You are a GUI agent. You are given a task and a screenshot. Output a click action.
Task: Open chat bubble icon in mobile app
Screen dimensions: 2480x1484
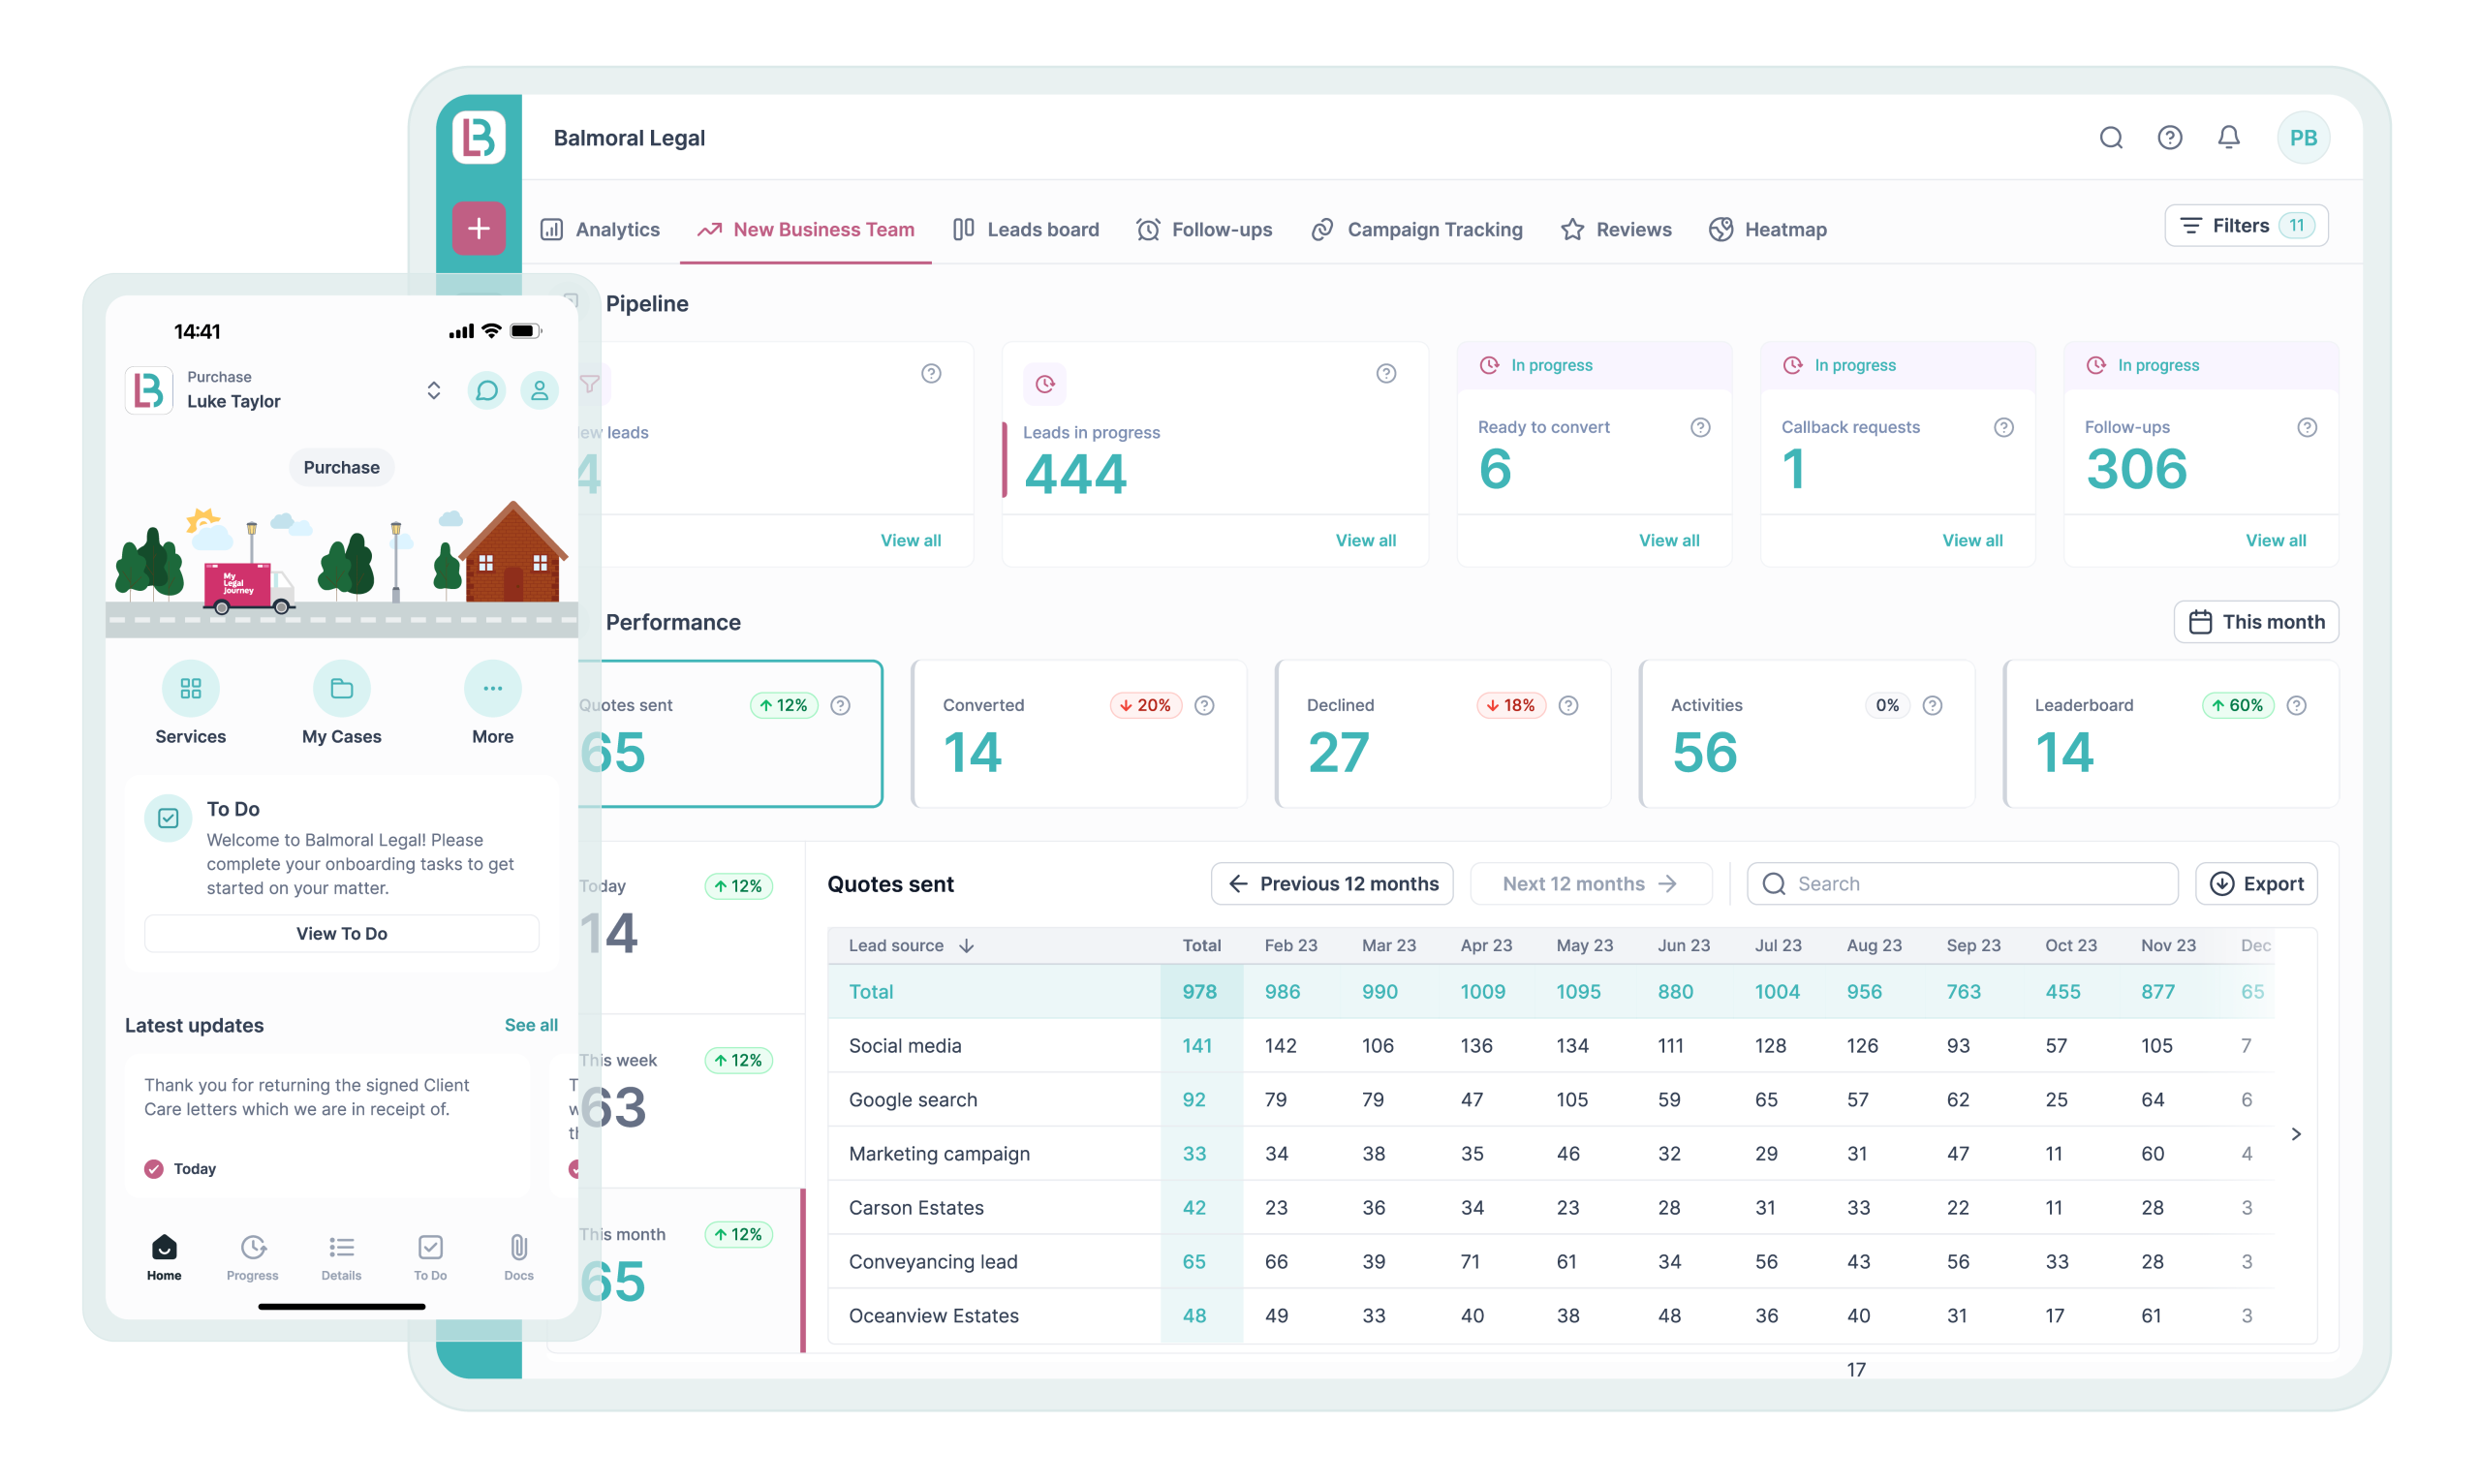(x=487, y=390)
